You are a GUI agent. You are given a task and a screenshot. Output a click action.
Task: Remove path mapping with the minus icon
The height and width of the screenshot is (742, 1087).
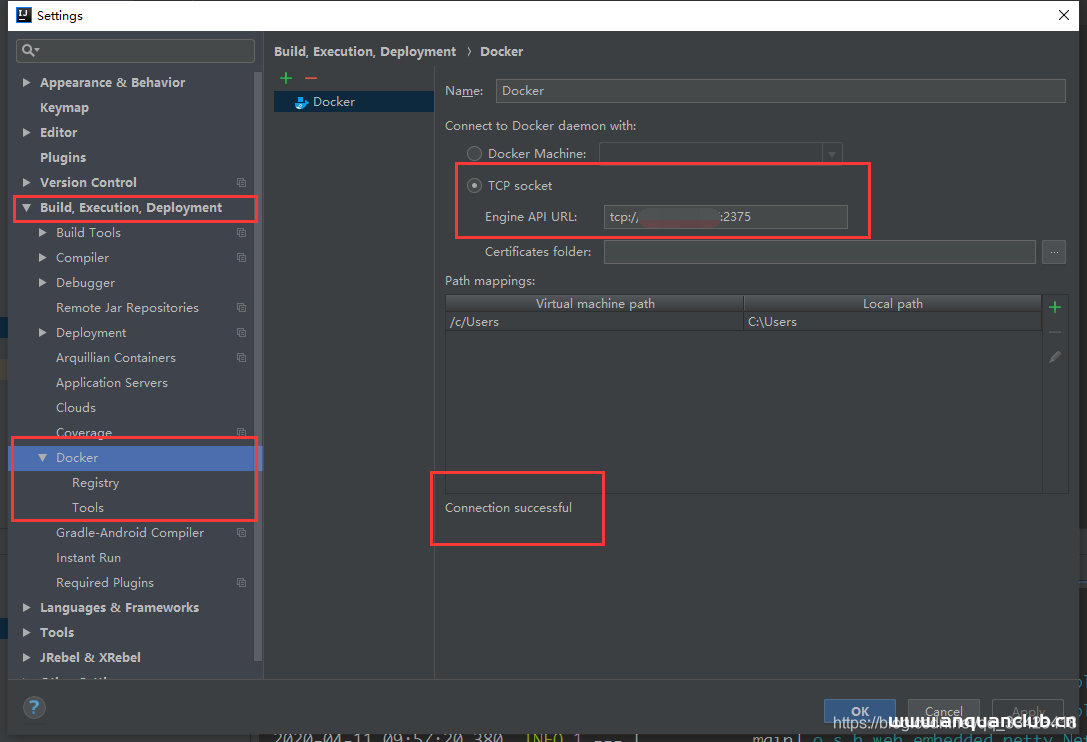coord(1055,332)
